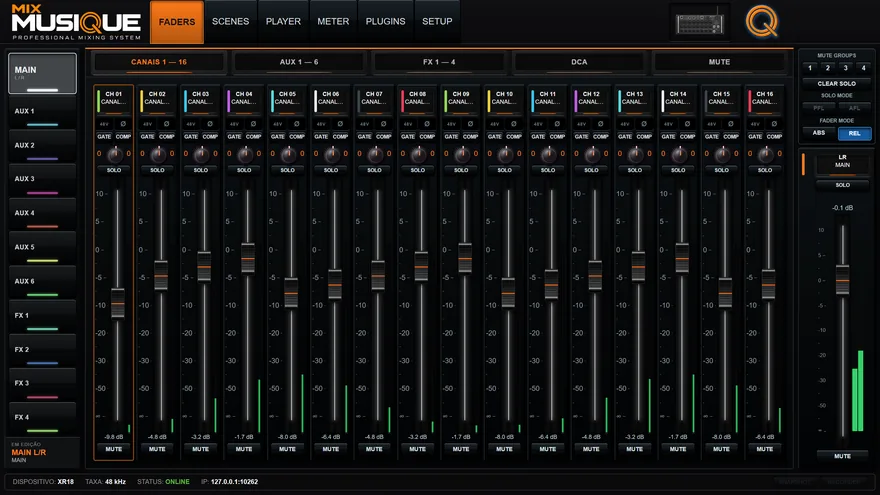Image resolution: width=880 pixels, height=495 pixels.
Task: Switch to the SCENES tab
Action: tap(231, 21)
